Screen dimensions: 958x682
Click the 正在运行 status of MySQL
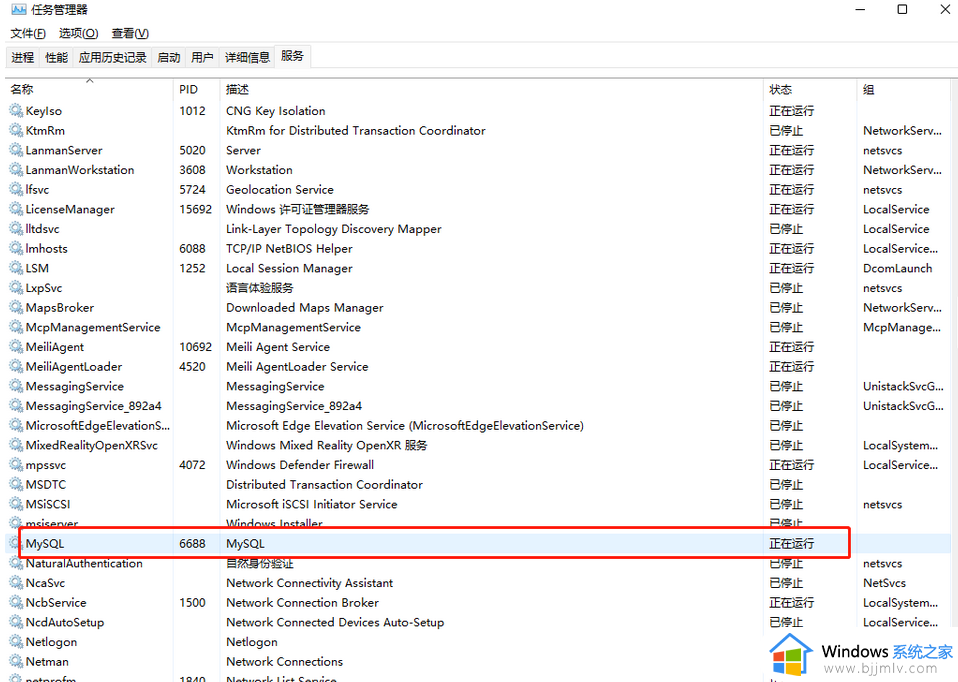click(x=791, y=543)
